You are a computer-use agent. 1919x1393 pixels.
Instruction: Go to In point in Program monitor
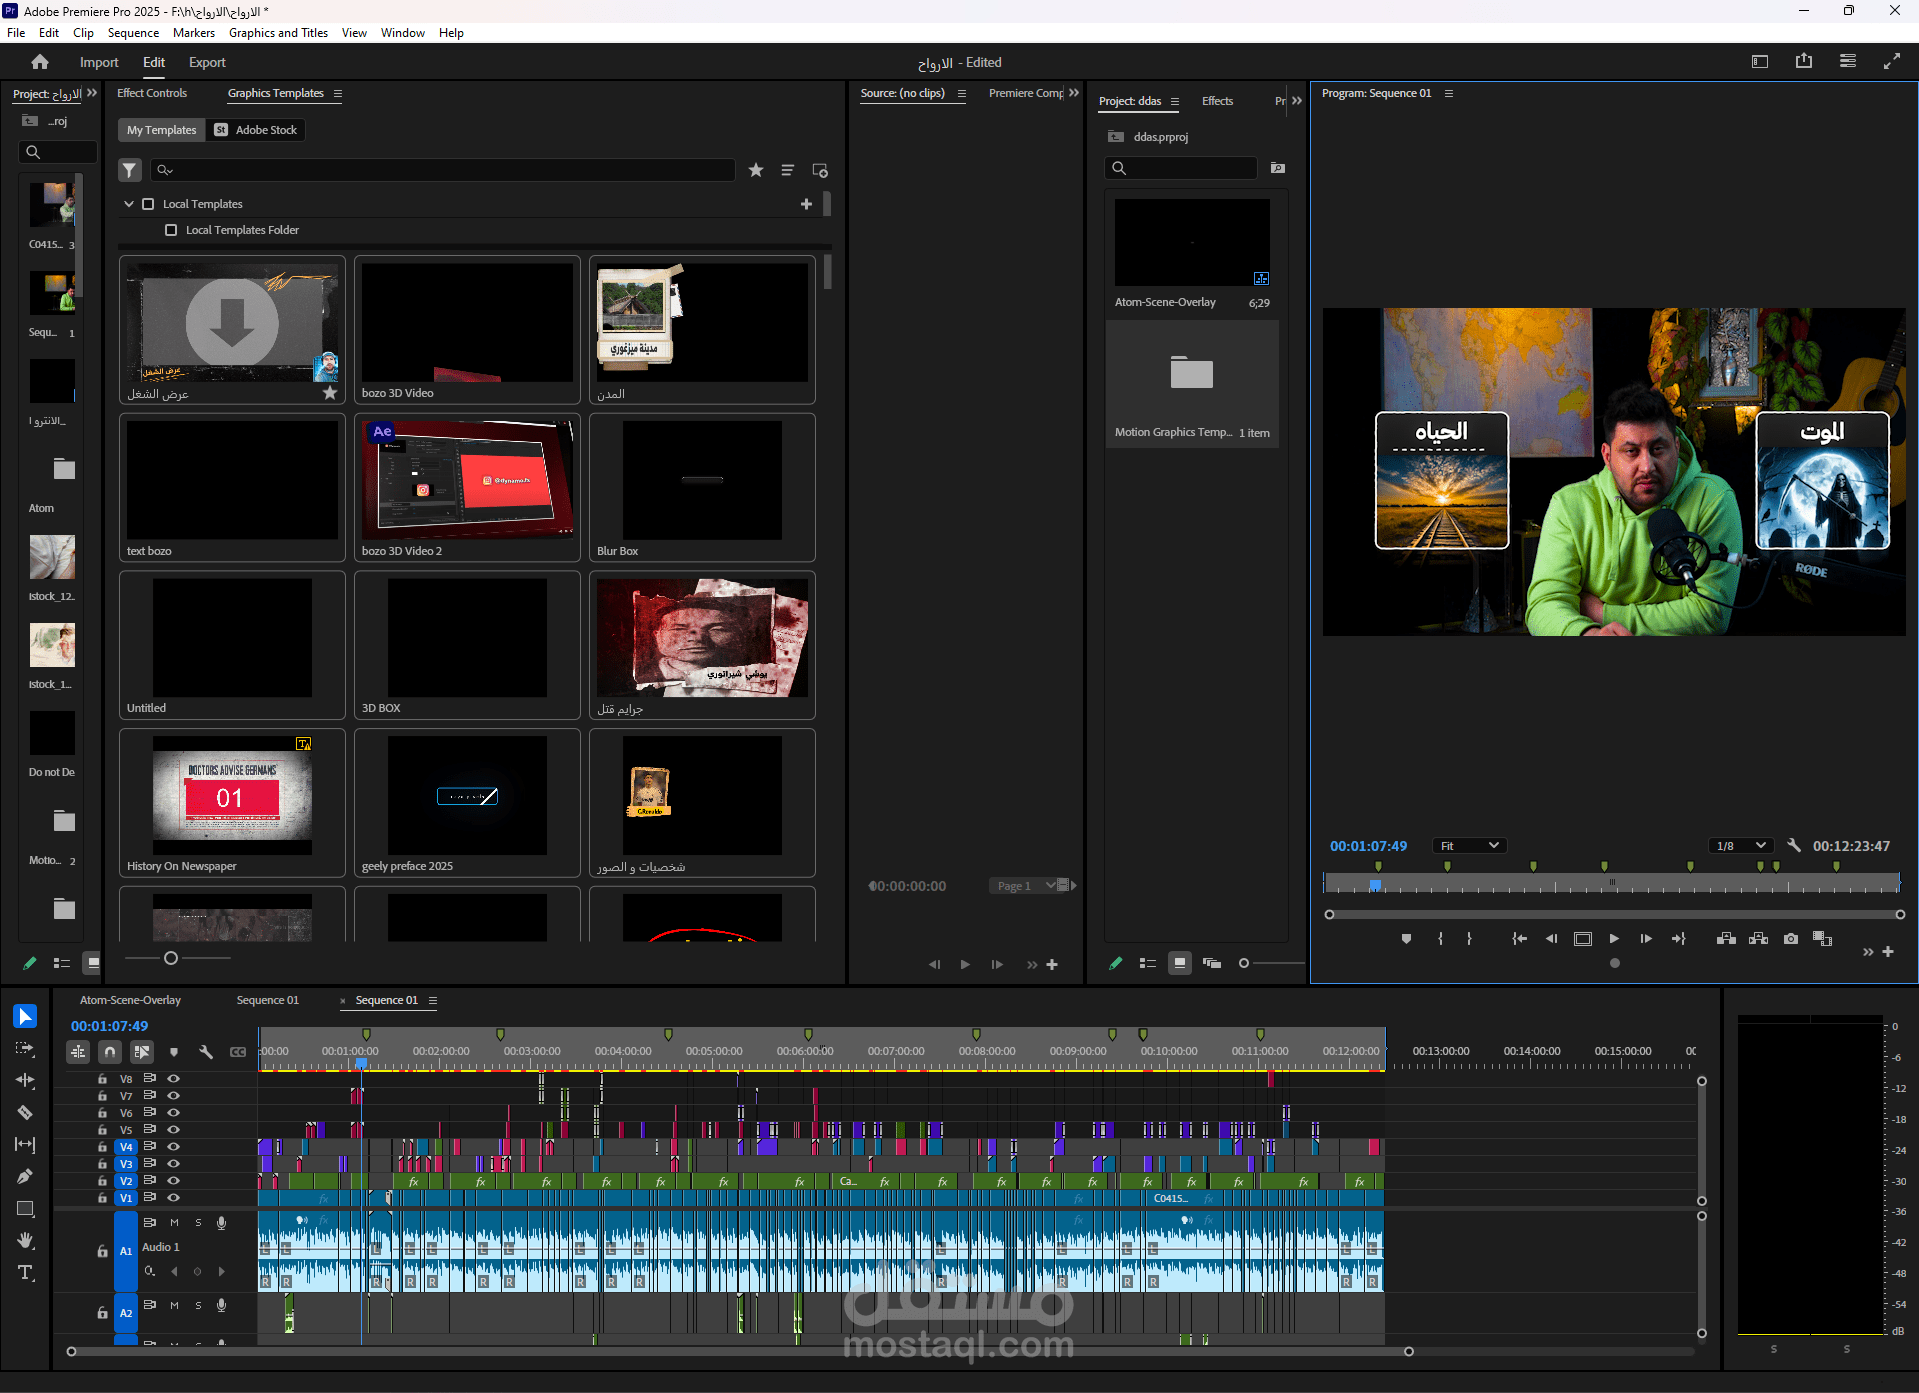1519,938
